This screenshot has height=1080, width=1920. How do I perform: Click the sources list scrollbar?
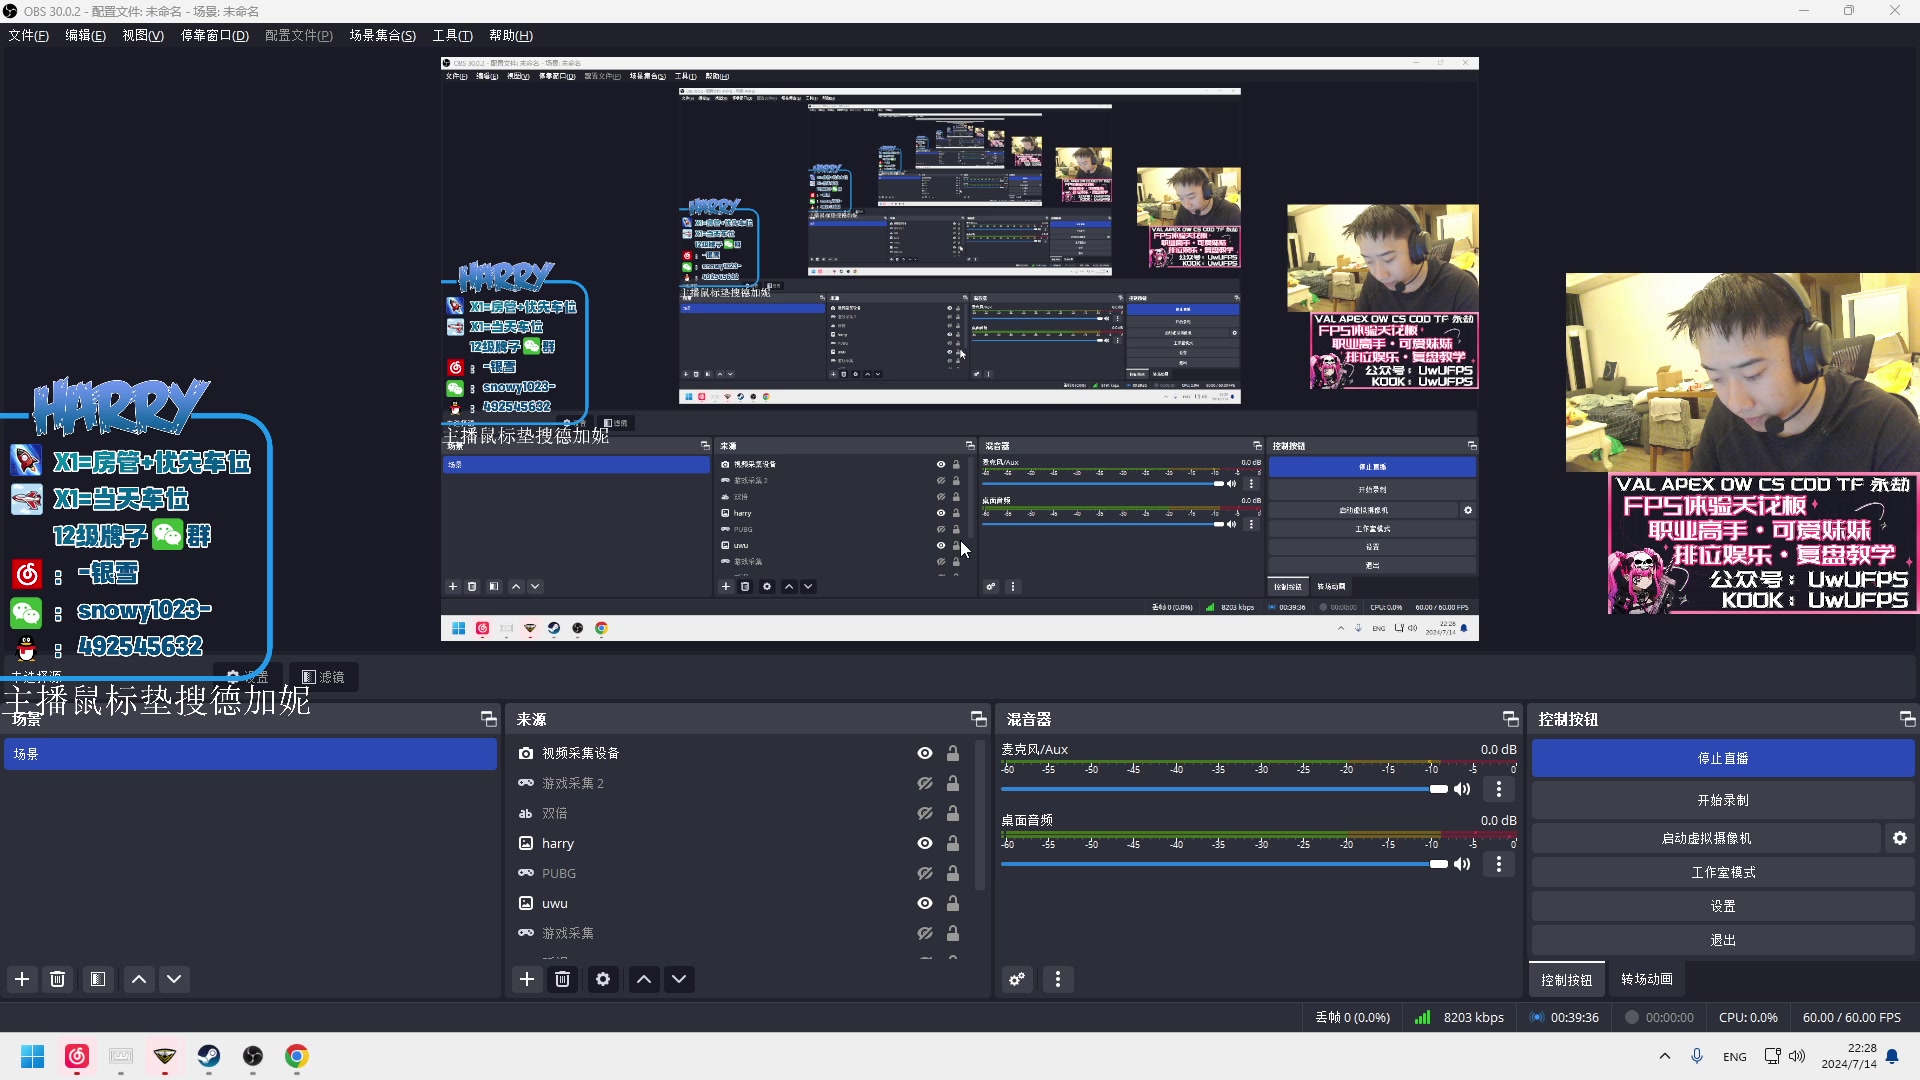point(980,815)
